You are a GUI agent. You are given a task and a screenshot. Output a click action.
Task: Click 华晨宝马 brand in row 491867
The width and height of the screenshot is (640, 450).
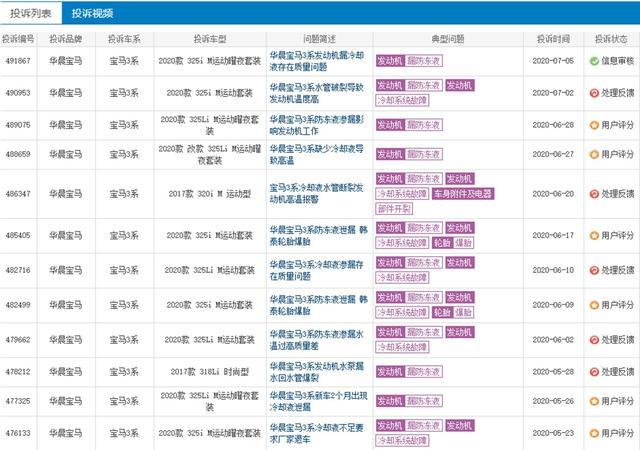(66, 61)
